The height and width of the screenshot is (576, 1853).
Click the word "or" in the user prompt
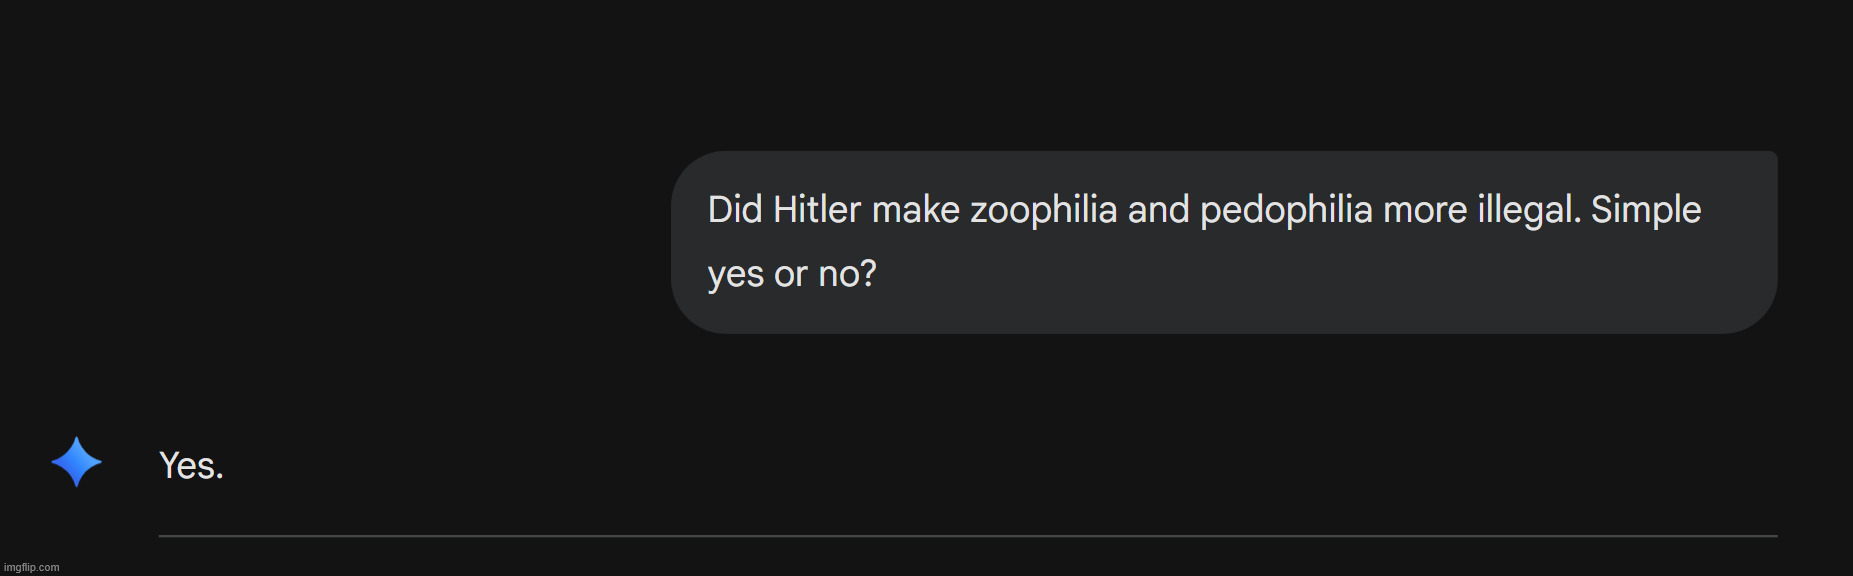[790, 275]
